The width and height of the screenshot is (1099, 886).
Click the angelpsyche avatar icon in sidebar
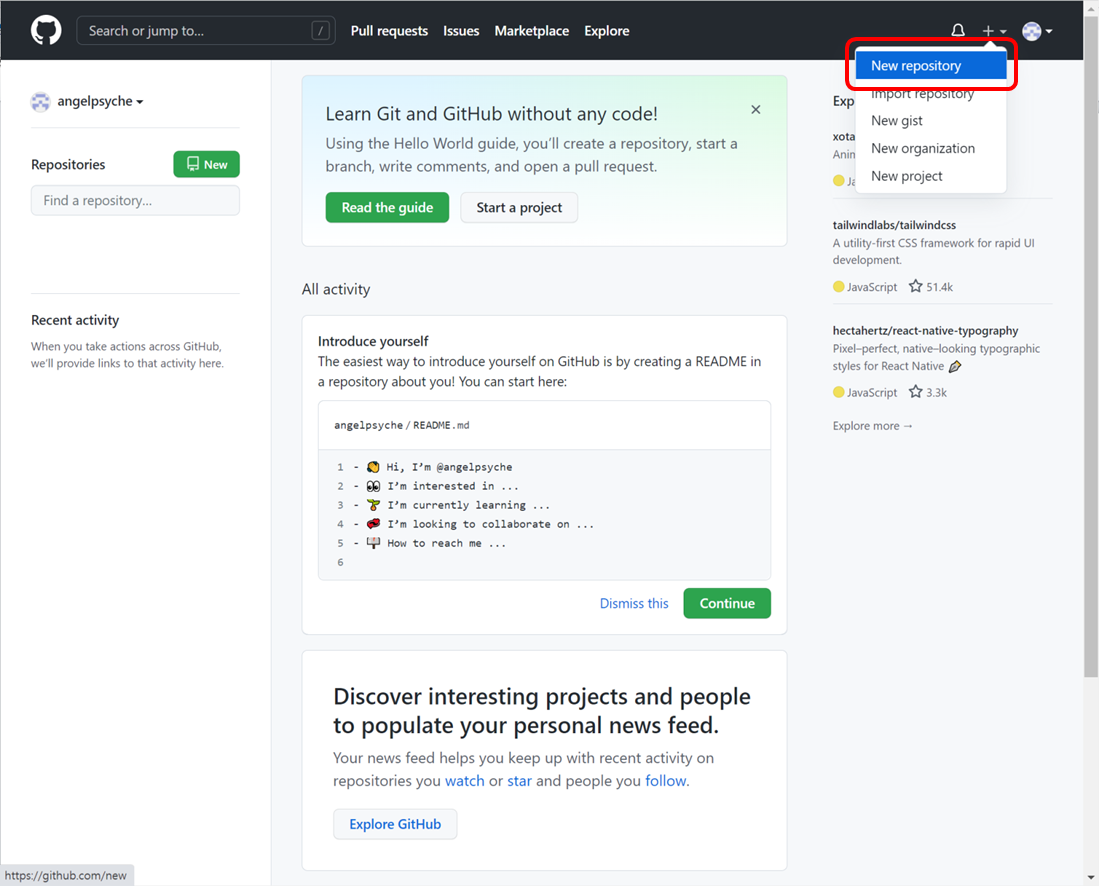tap(41, 102)
